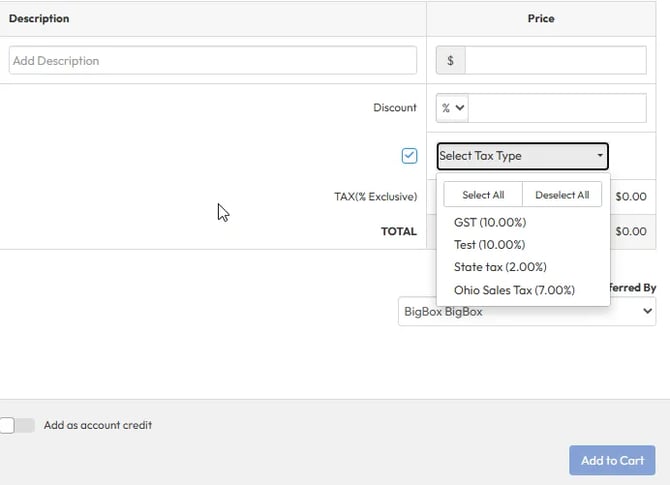Enable the Add as account credit switch

18,425
